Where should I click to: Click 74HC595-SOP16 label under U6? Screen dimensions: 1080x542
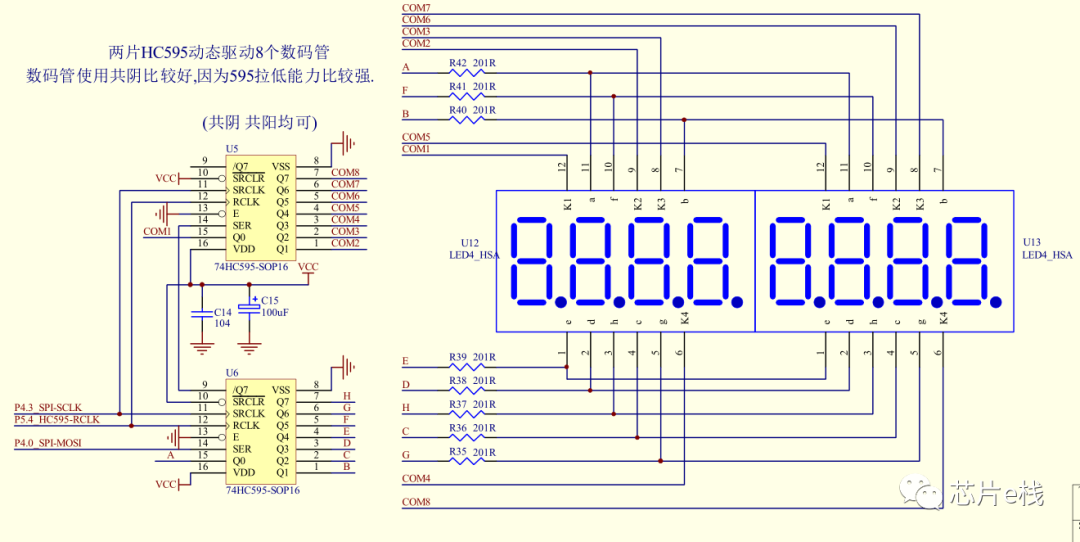(x=262, y=490)
